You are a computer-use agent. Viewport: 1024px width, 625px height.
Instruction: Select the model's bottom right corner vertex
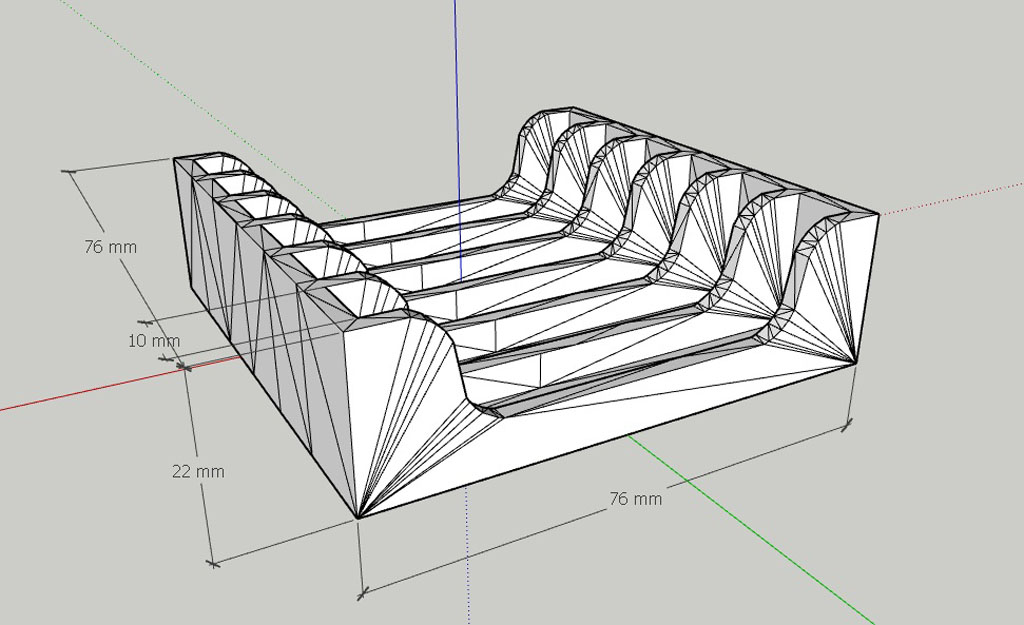[855, 363]
